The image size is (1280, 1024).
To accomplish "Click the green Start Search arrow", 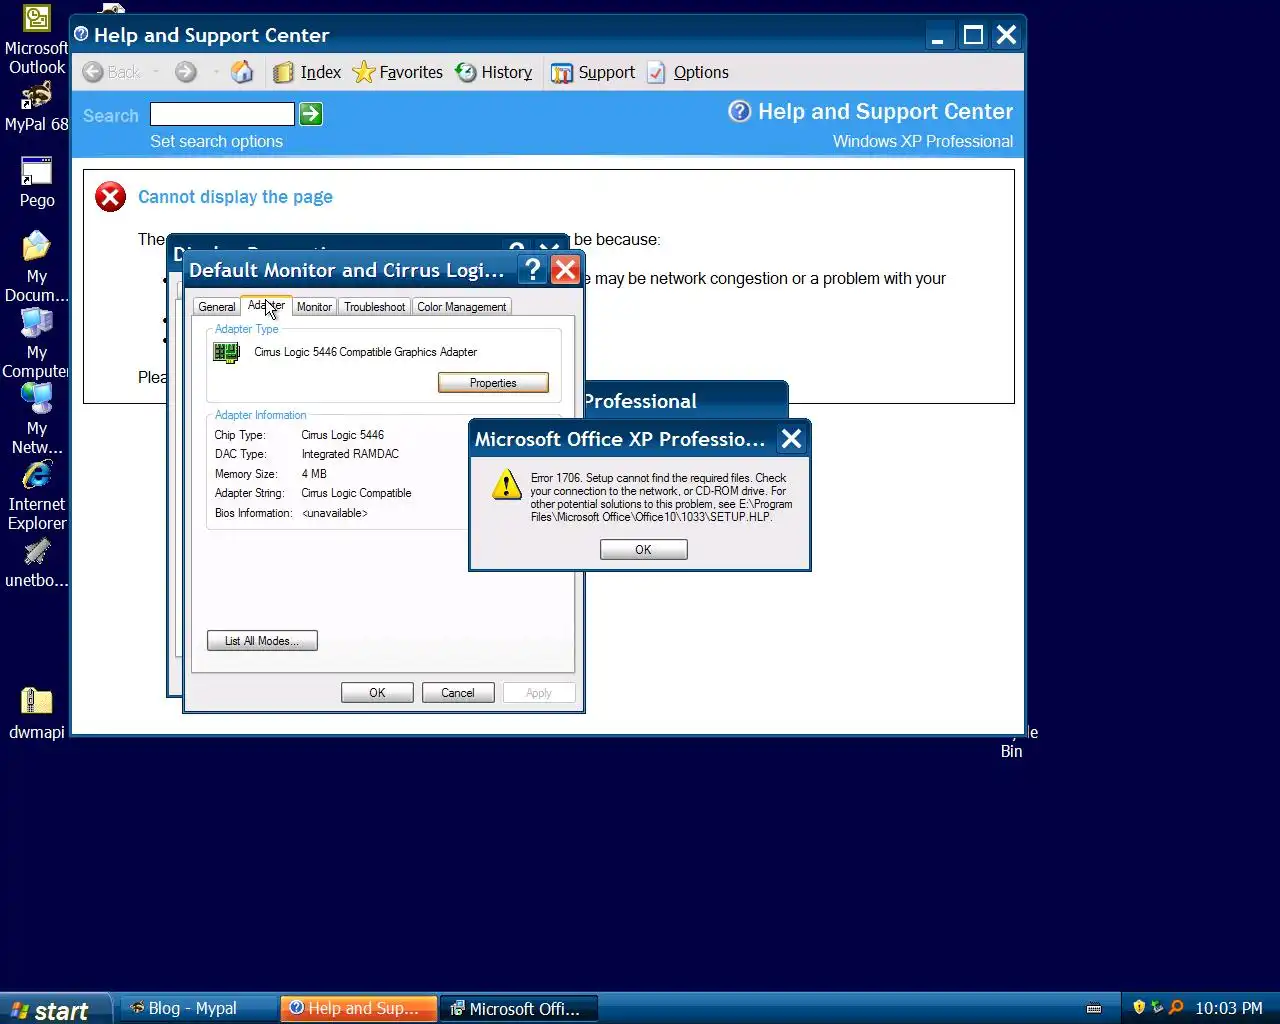I will coord(311,114).
